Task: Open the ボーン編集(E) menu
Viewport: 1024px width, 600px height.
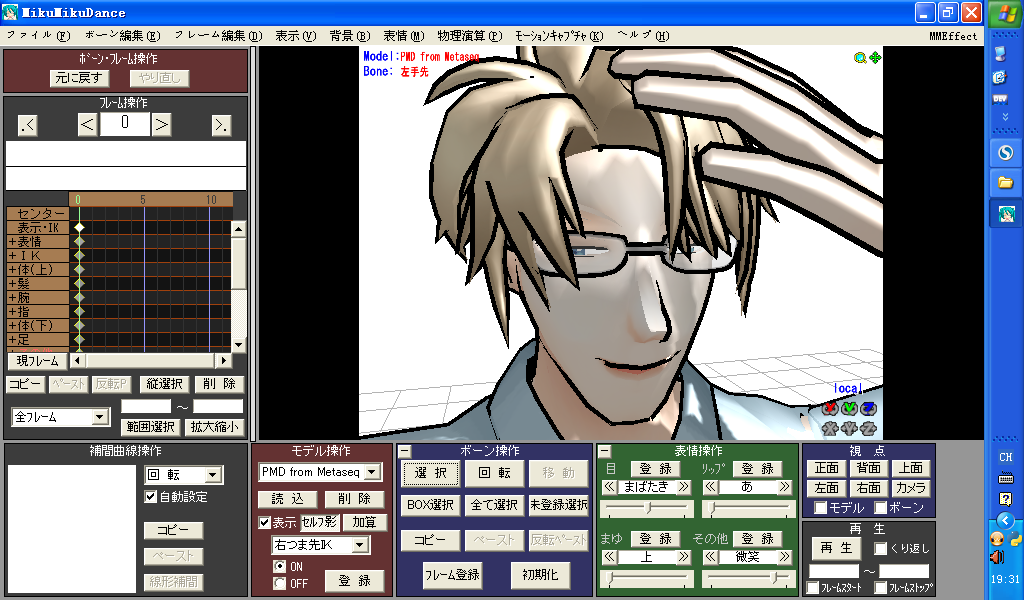Action: 123,35
